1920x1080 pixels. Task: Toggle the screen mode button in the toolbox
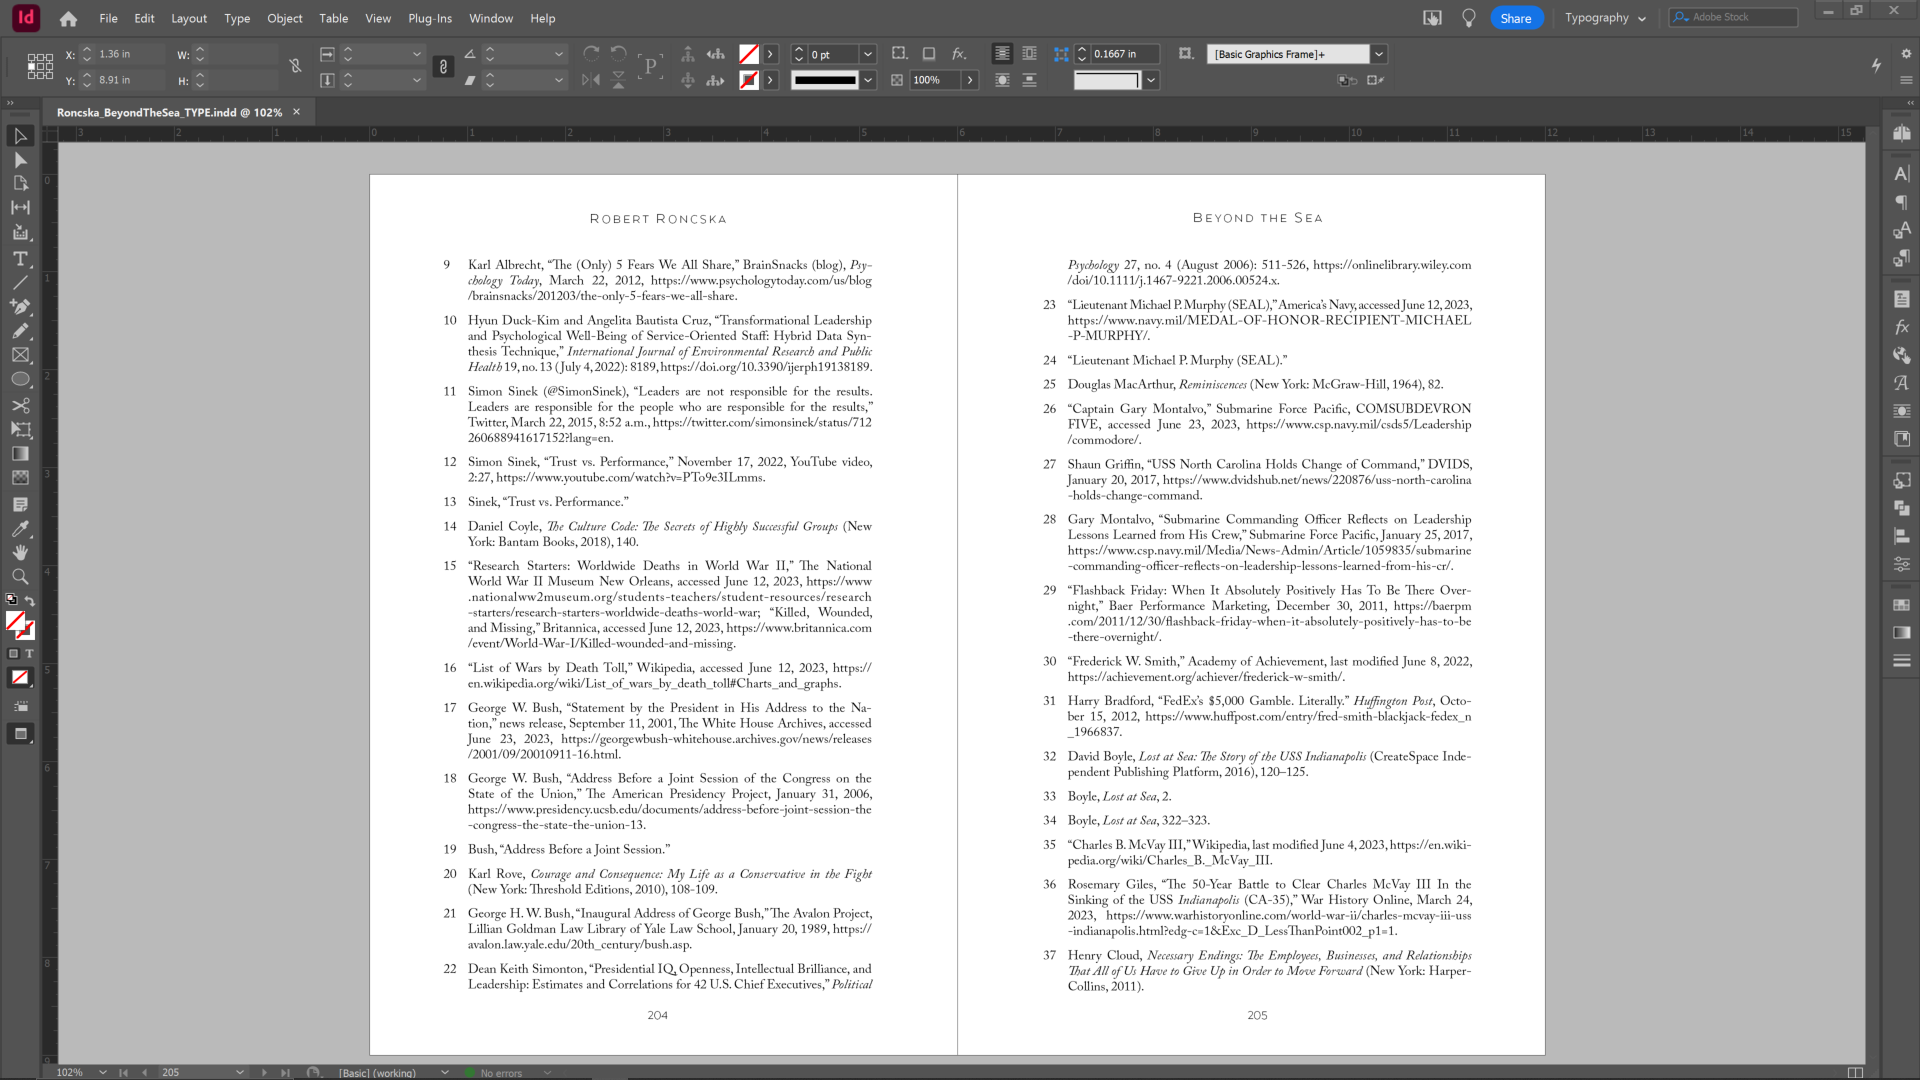tap(20, 734)
